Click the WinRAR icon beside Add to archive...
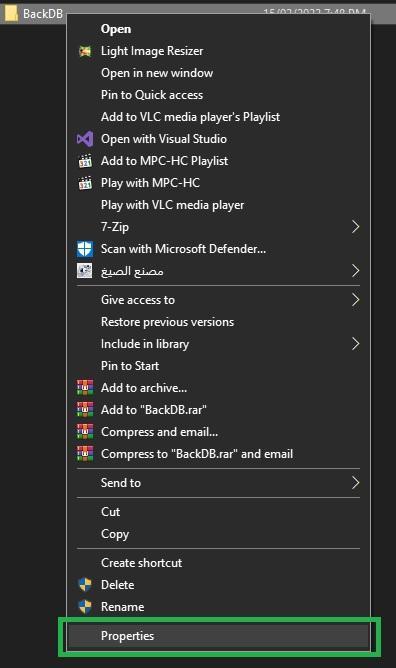Image resolution: width=396 pixels, height=668 pixels. click(x=85, y=388)
